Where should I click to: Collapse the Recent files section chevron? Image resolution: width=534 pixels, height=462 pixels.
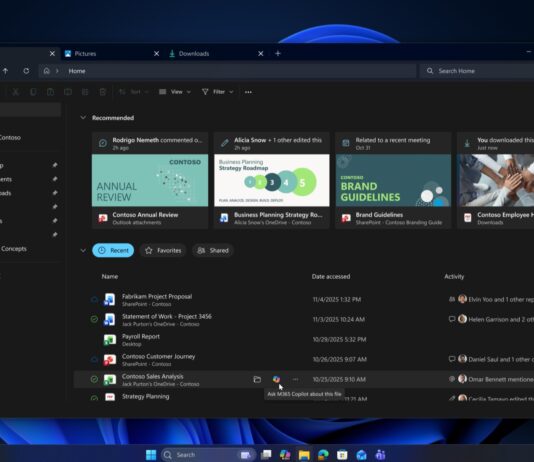(x=83, y=251)
